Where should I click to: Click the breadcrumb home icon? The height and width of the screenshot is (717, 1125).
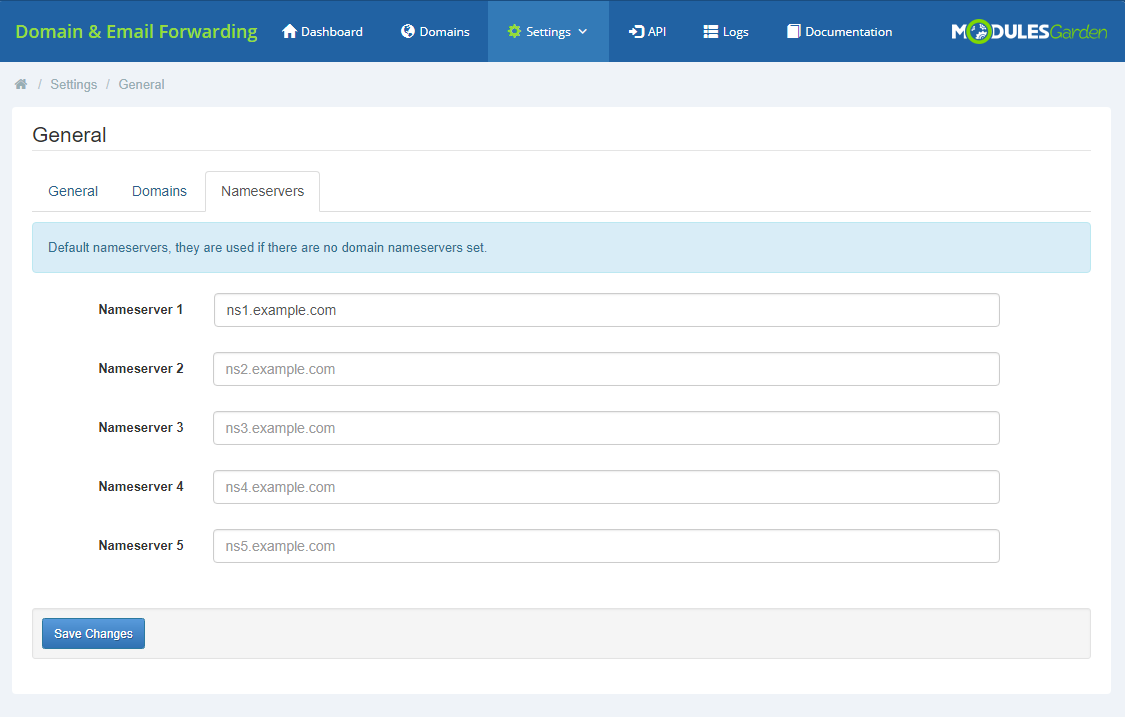21,84
